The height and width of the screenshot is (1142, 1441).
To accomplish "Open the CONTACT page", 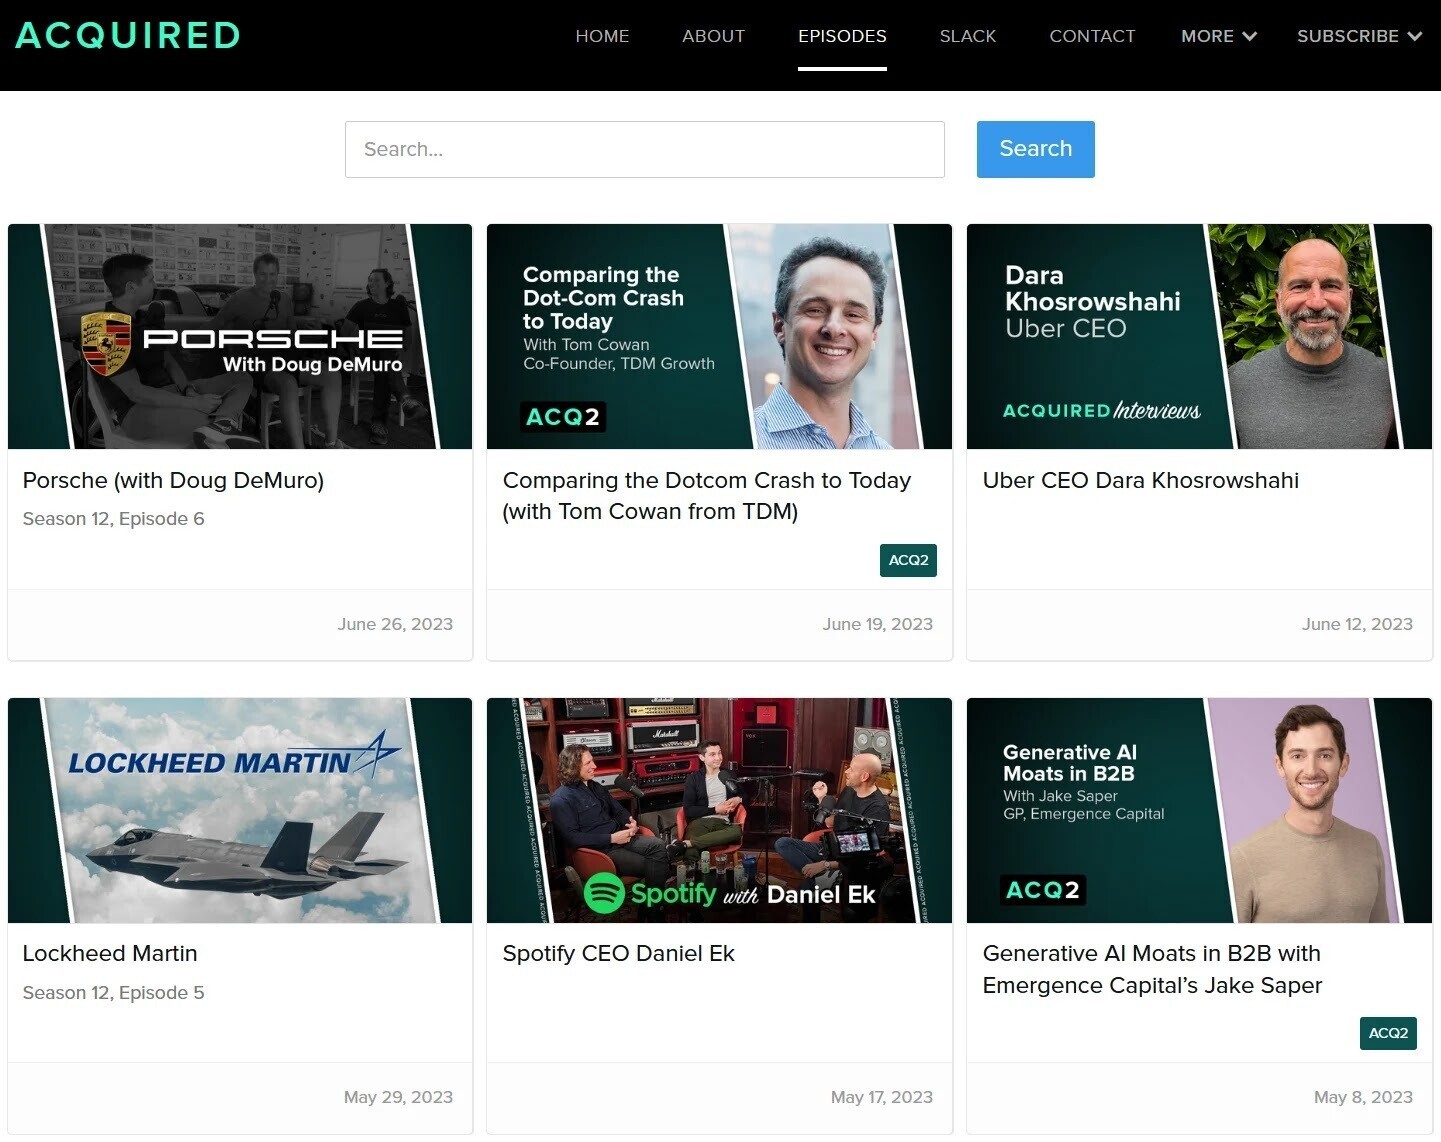I will tap(1092, 36).
